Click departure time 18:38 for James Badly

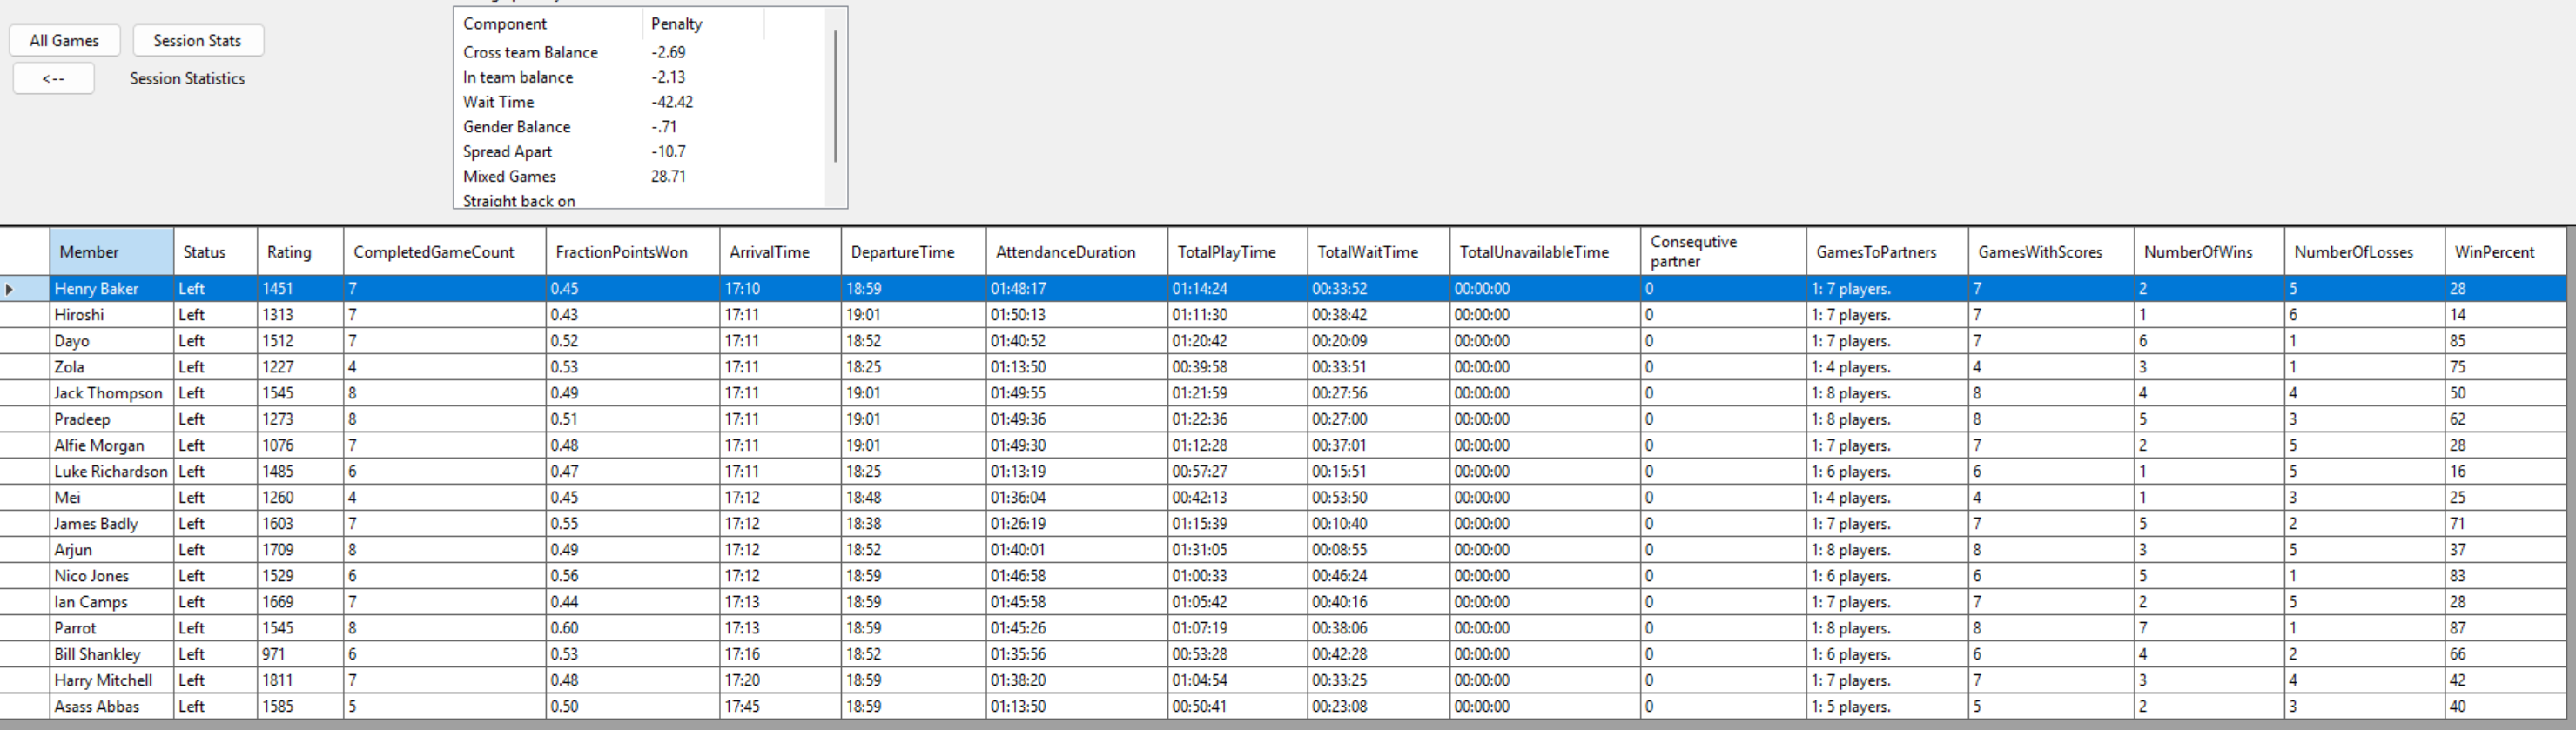tap(913, 523)
